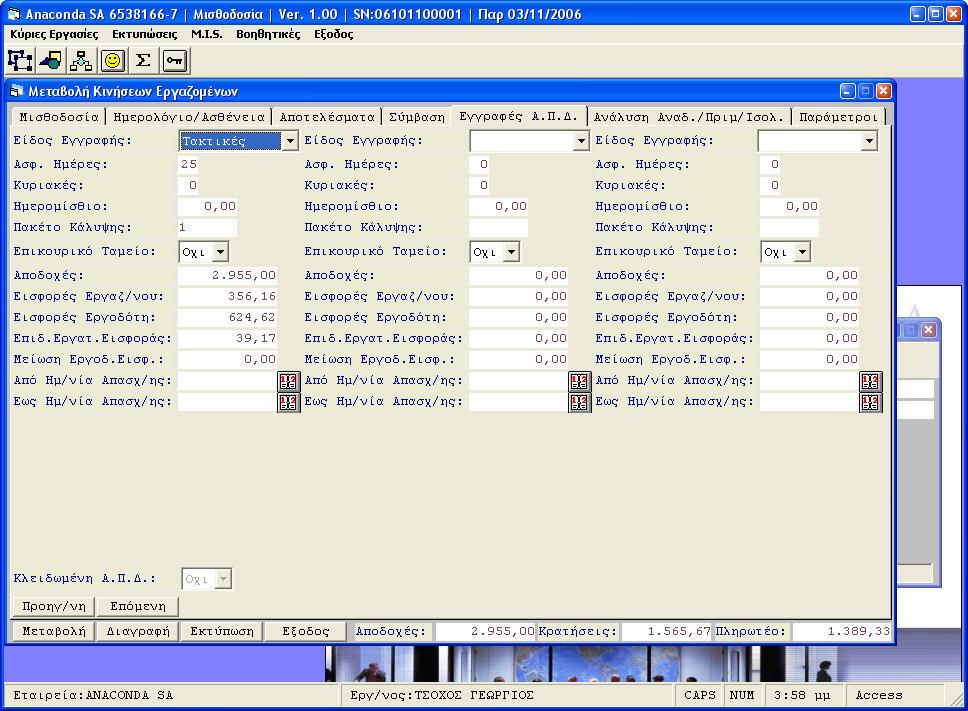968x711 pixels.
Task: Click Κρατήσεις total showing 1.565,67
Action: coord(666,631)
